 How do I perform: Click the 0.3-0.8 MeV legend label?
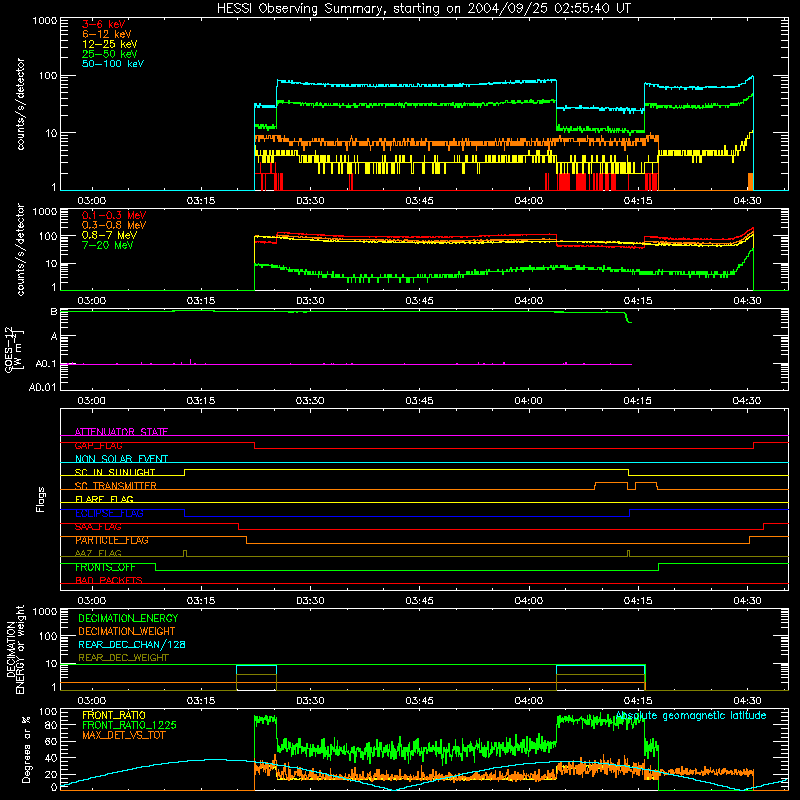[114, 225]
